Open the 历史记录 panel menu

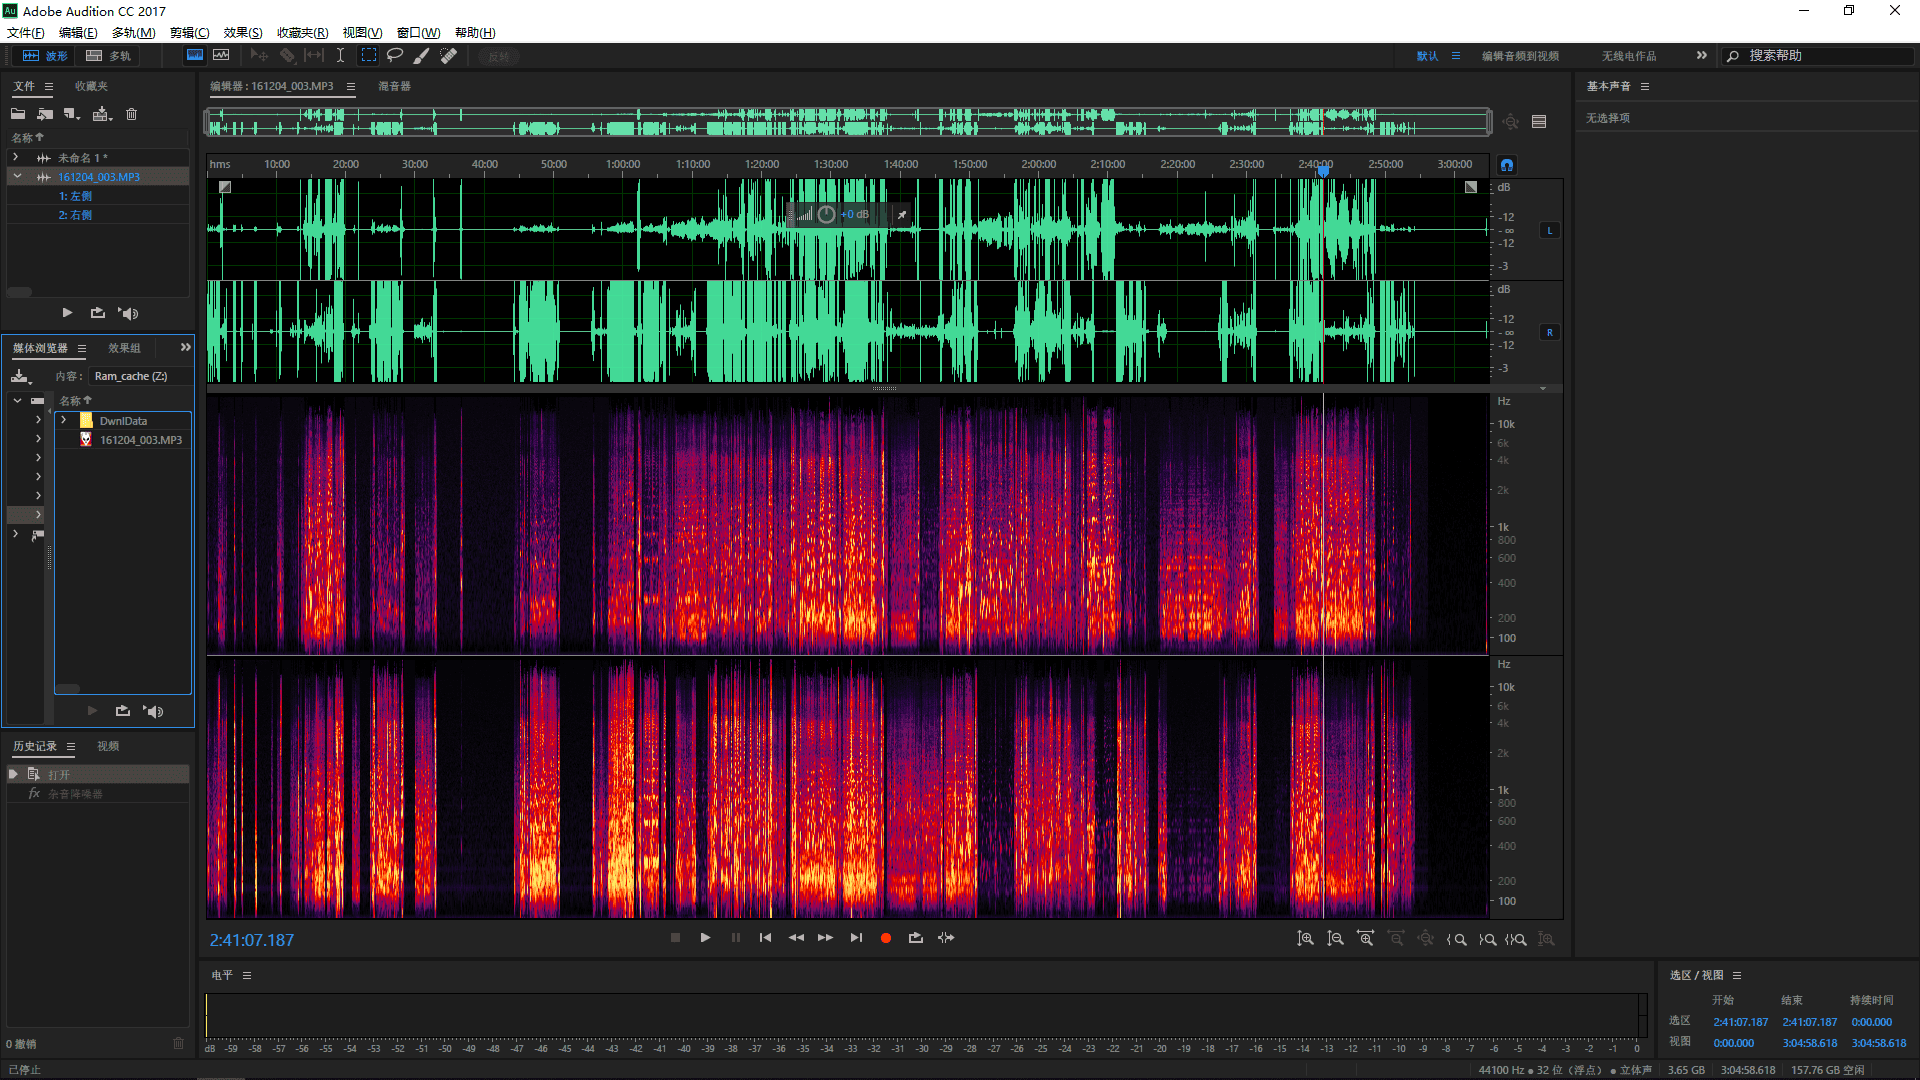click(x=71, y=747)
